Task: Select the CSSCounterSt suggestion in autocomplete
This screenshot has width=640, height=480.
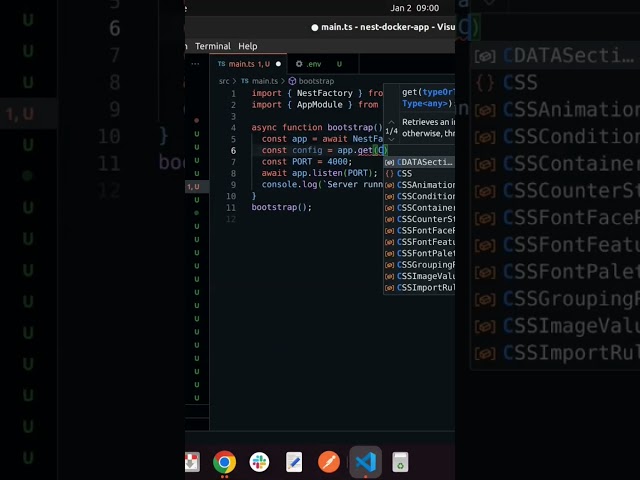Action: click(419, 219)
